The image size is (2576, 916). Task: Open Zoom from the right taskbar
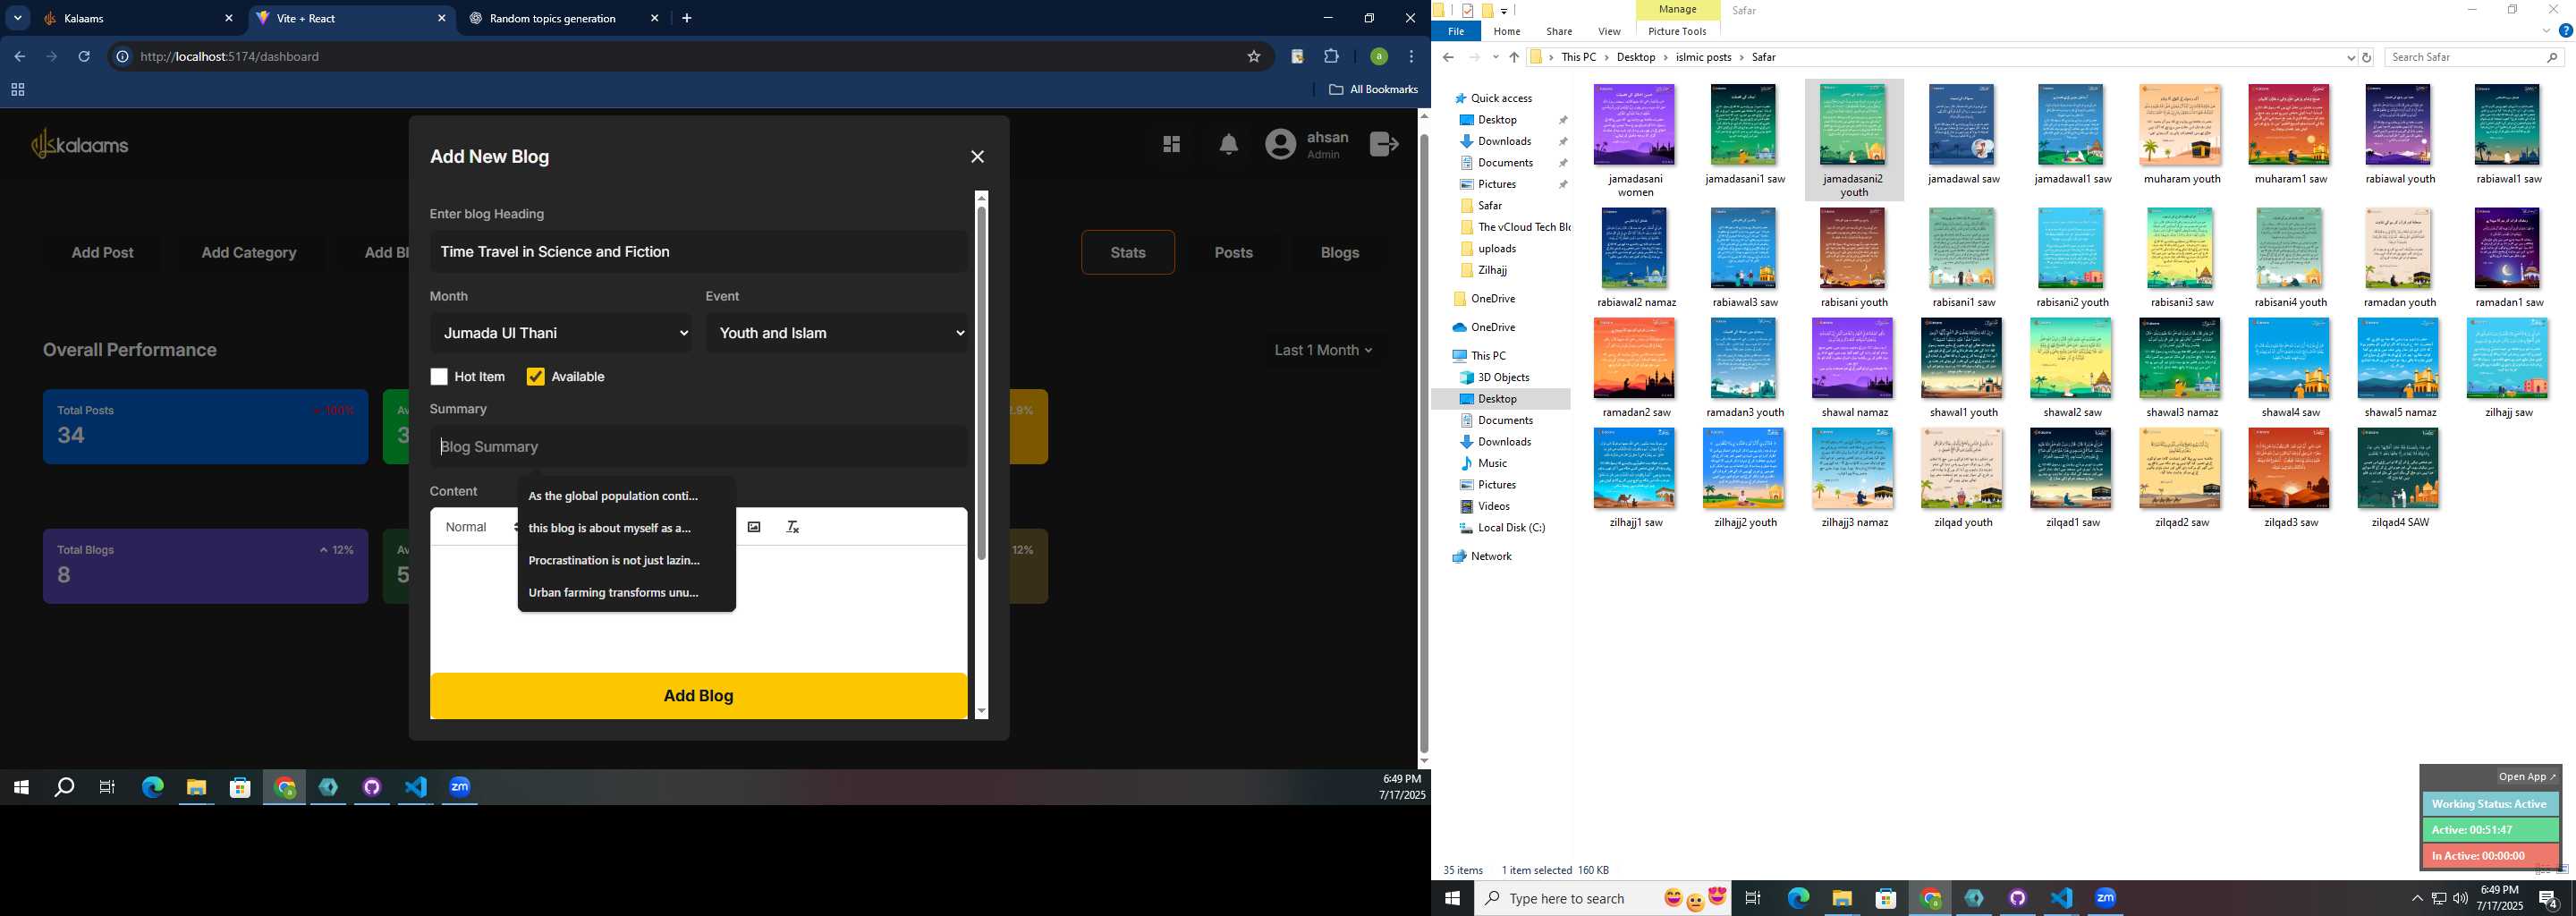[2105, 898]
